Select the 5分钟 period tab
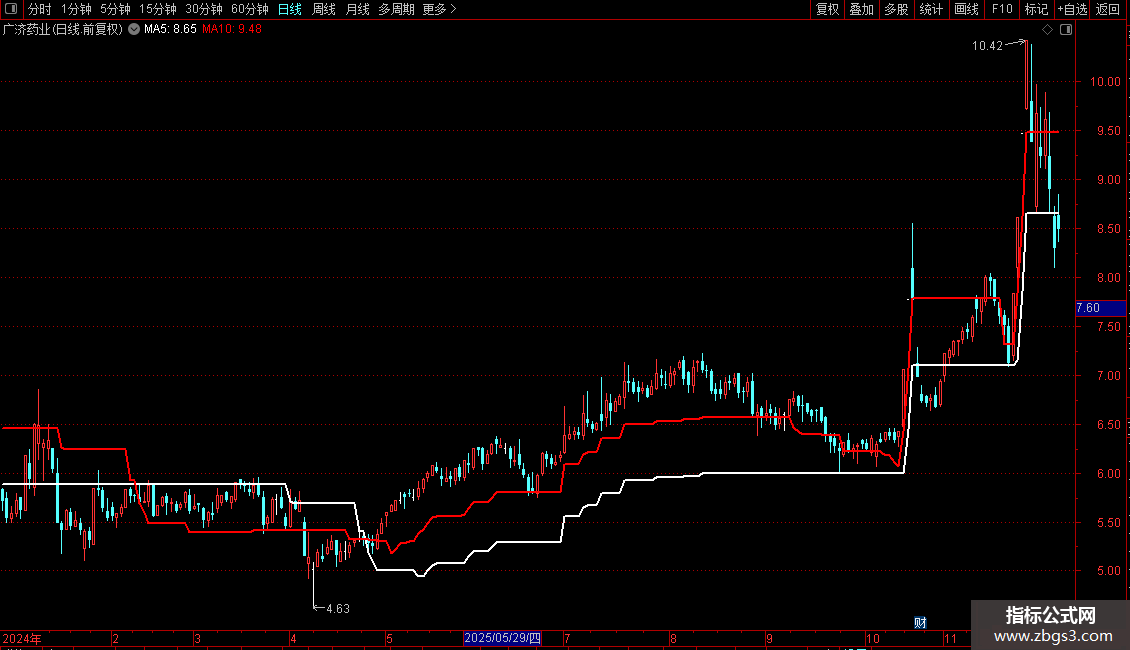This screenshot has height=650, width=1130. click(115, 9)
